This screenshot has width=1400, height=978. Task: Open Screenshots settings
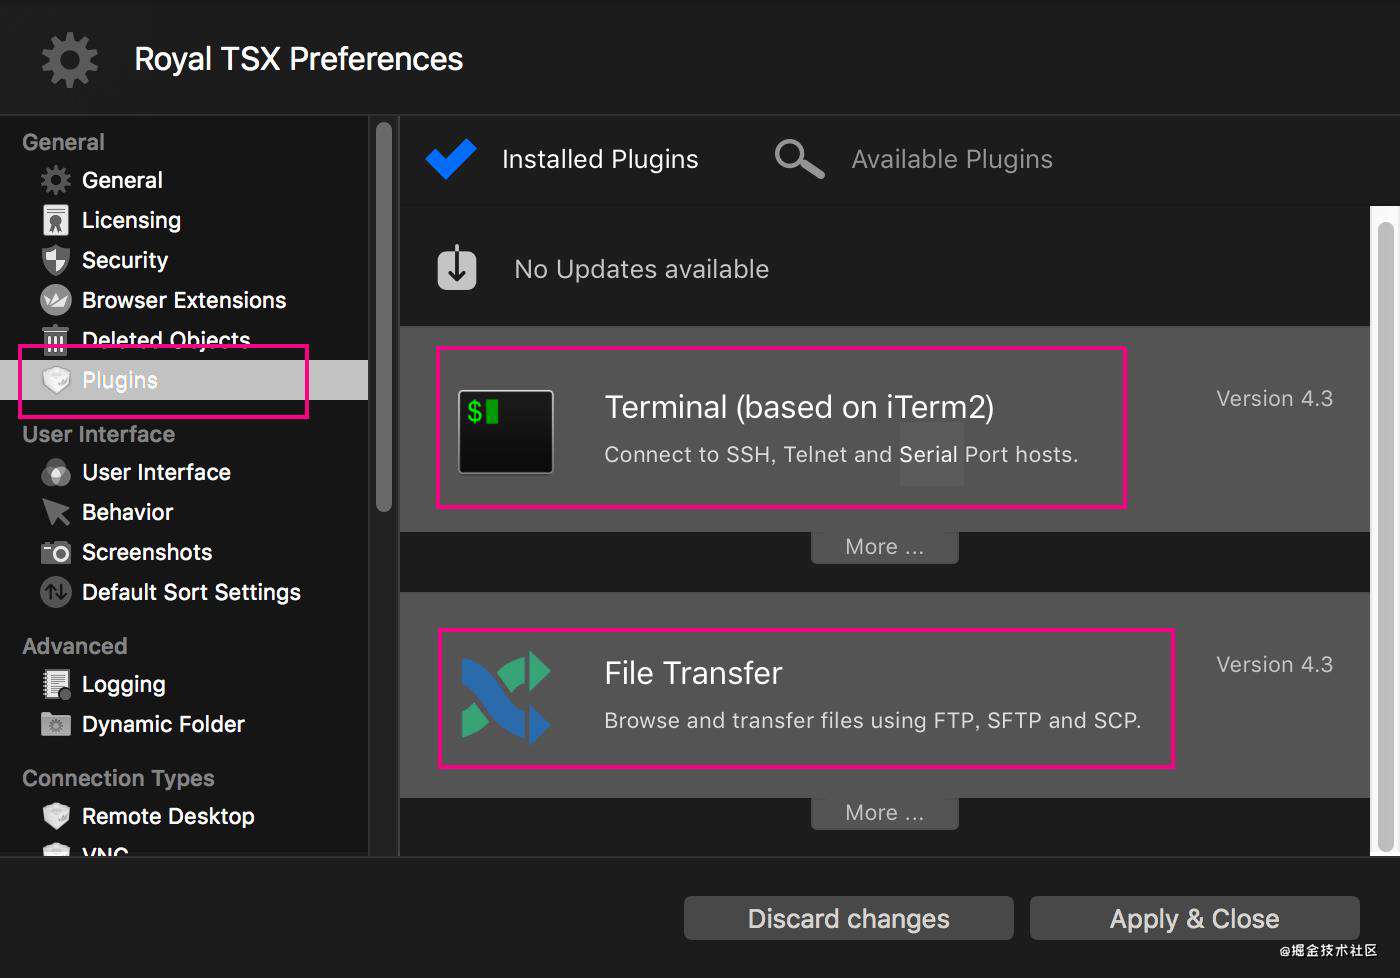click(x=147, y=552)
